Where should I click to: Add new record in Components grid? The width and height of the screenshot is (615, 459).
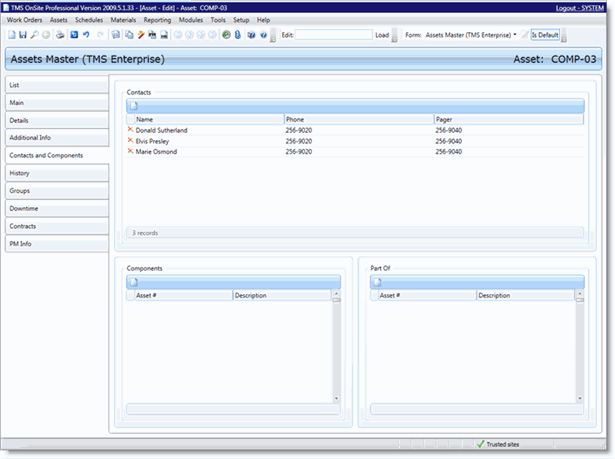coord(134,282)
